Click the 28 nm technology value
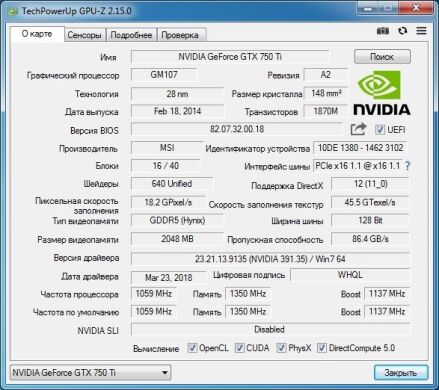The image size is (439, 390). point(177,94)
